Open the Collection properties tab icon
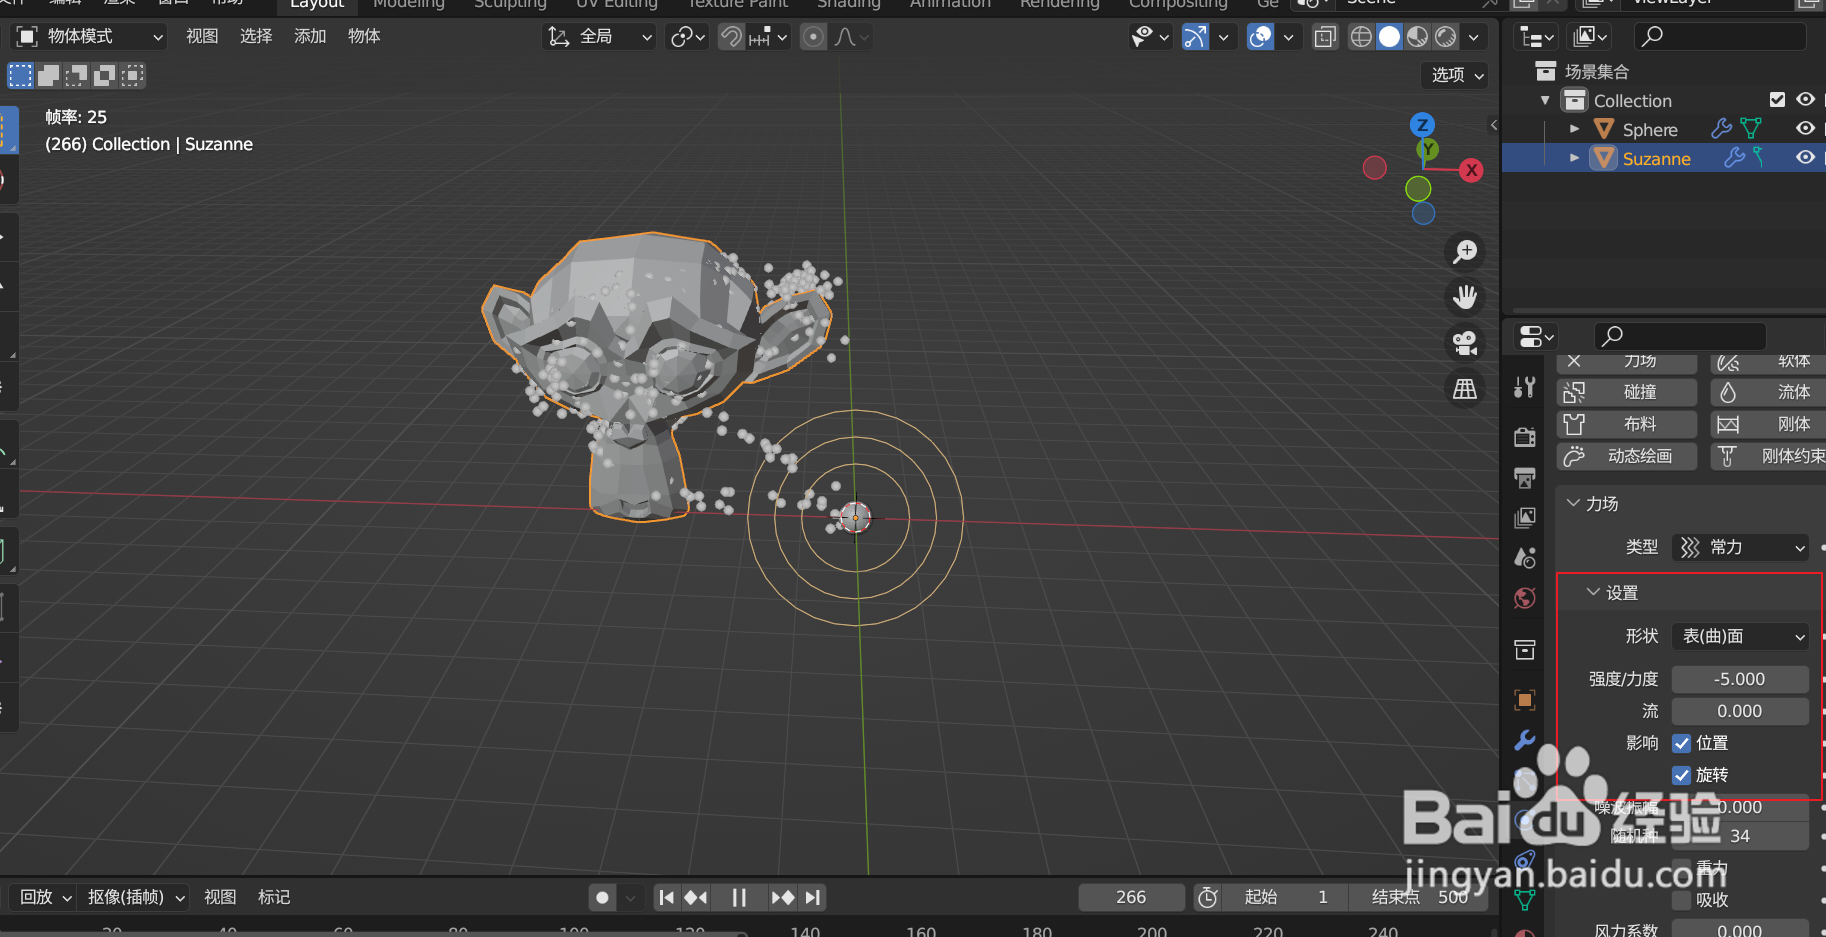This screenshot has width=1826, height=937. tap(1525, 650)
